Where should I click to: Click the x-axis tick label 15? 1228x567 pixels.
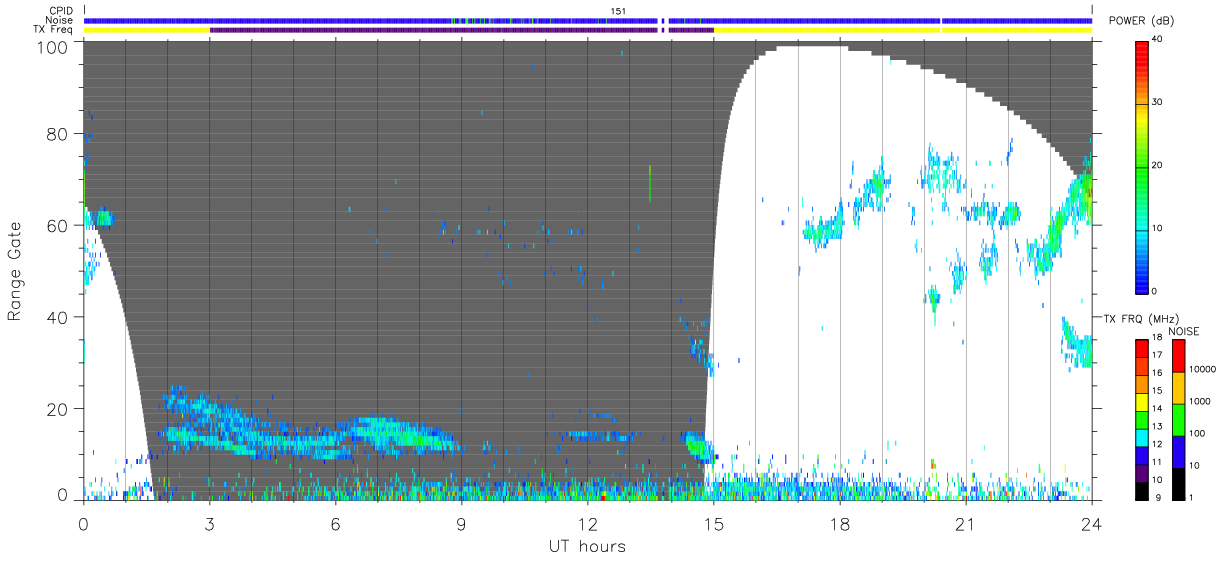pos(714,523)
